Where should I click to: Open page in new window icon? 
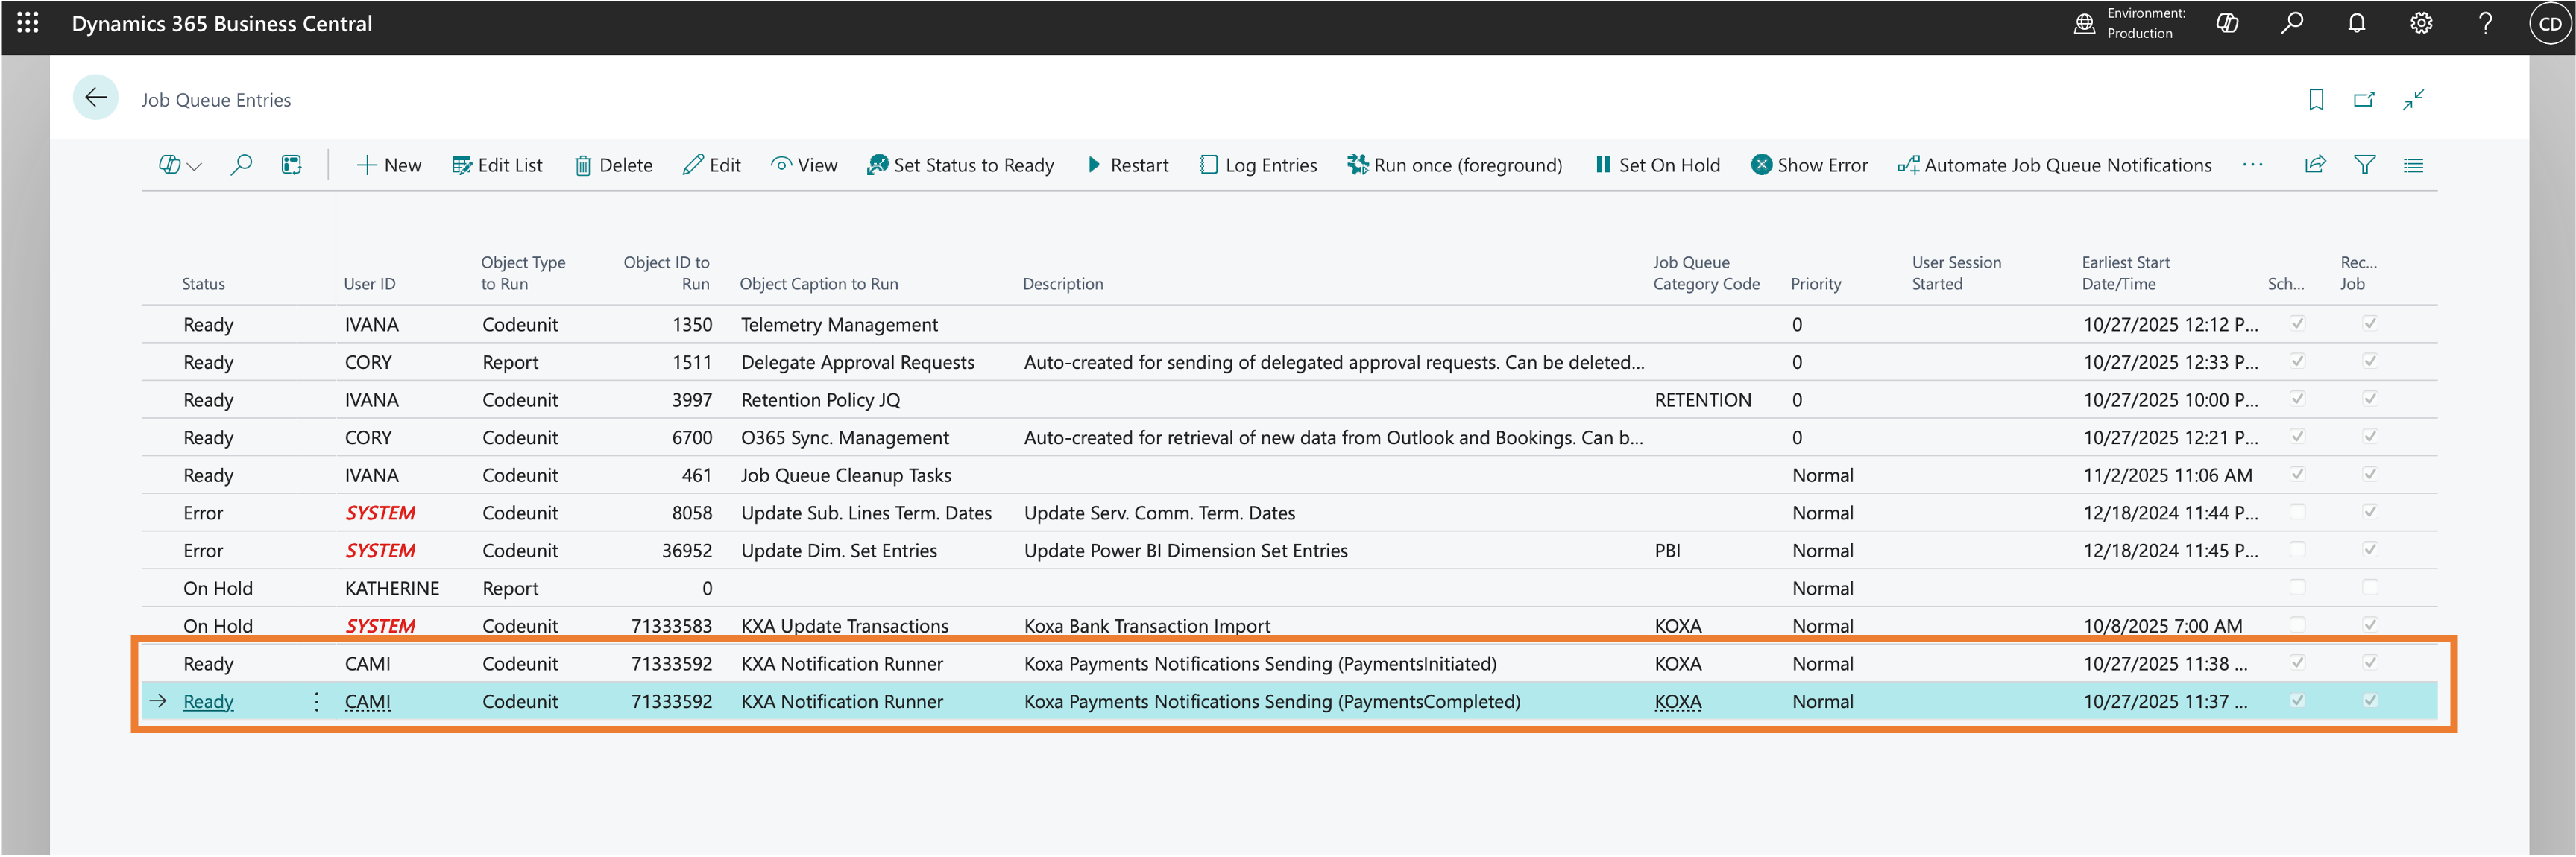point(2364,99)
